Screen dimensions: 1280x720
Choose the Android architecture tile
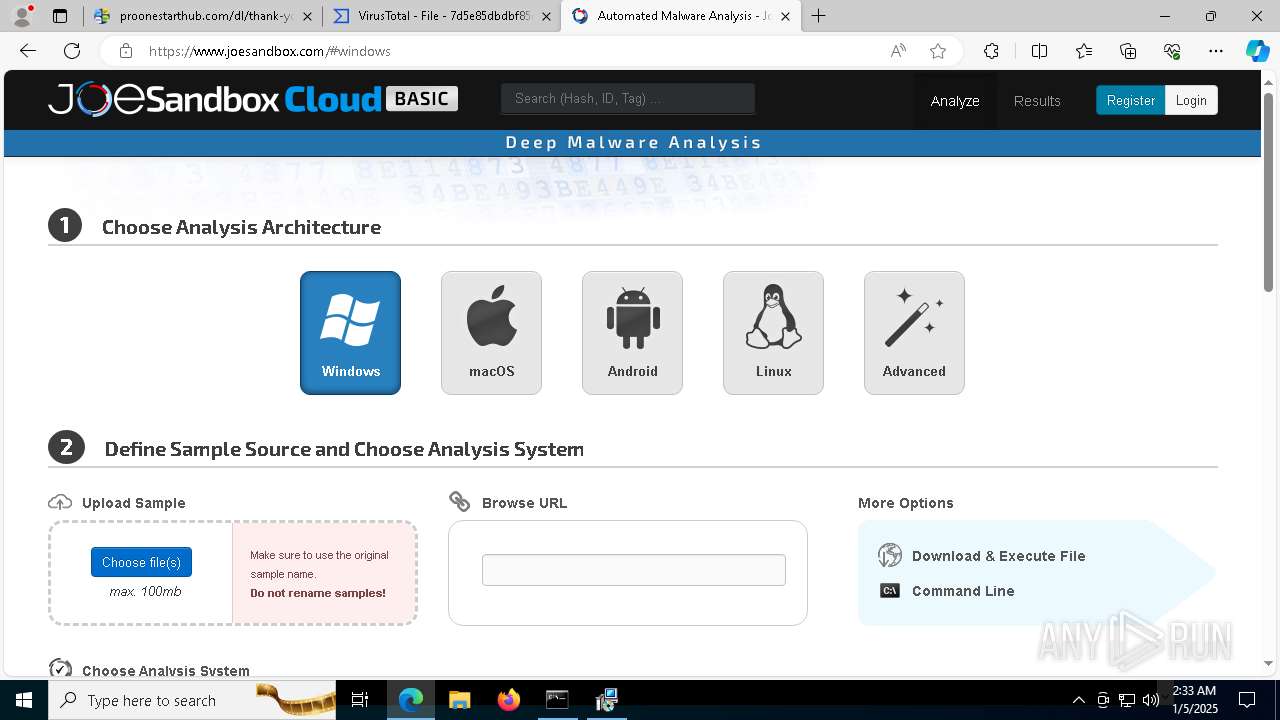pyautogui.click(x=632, y=333)
